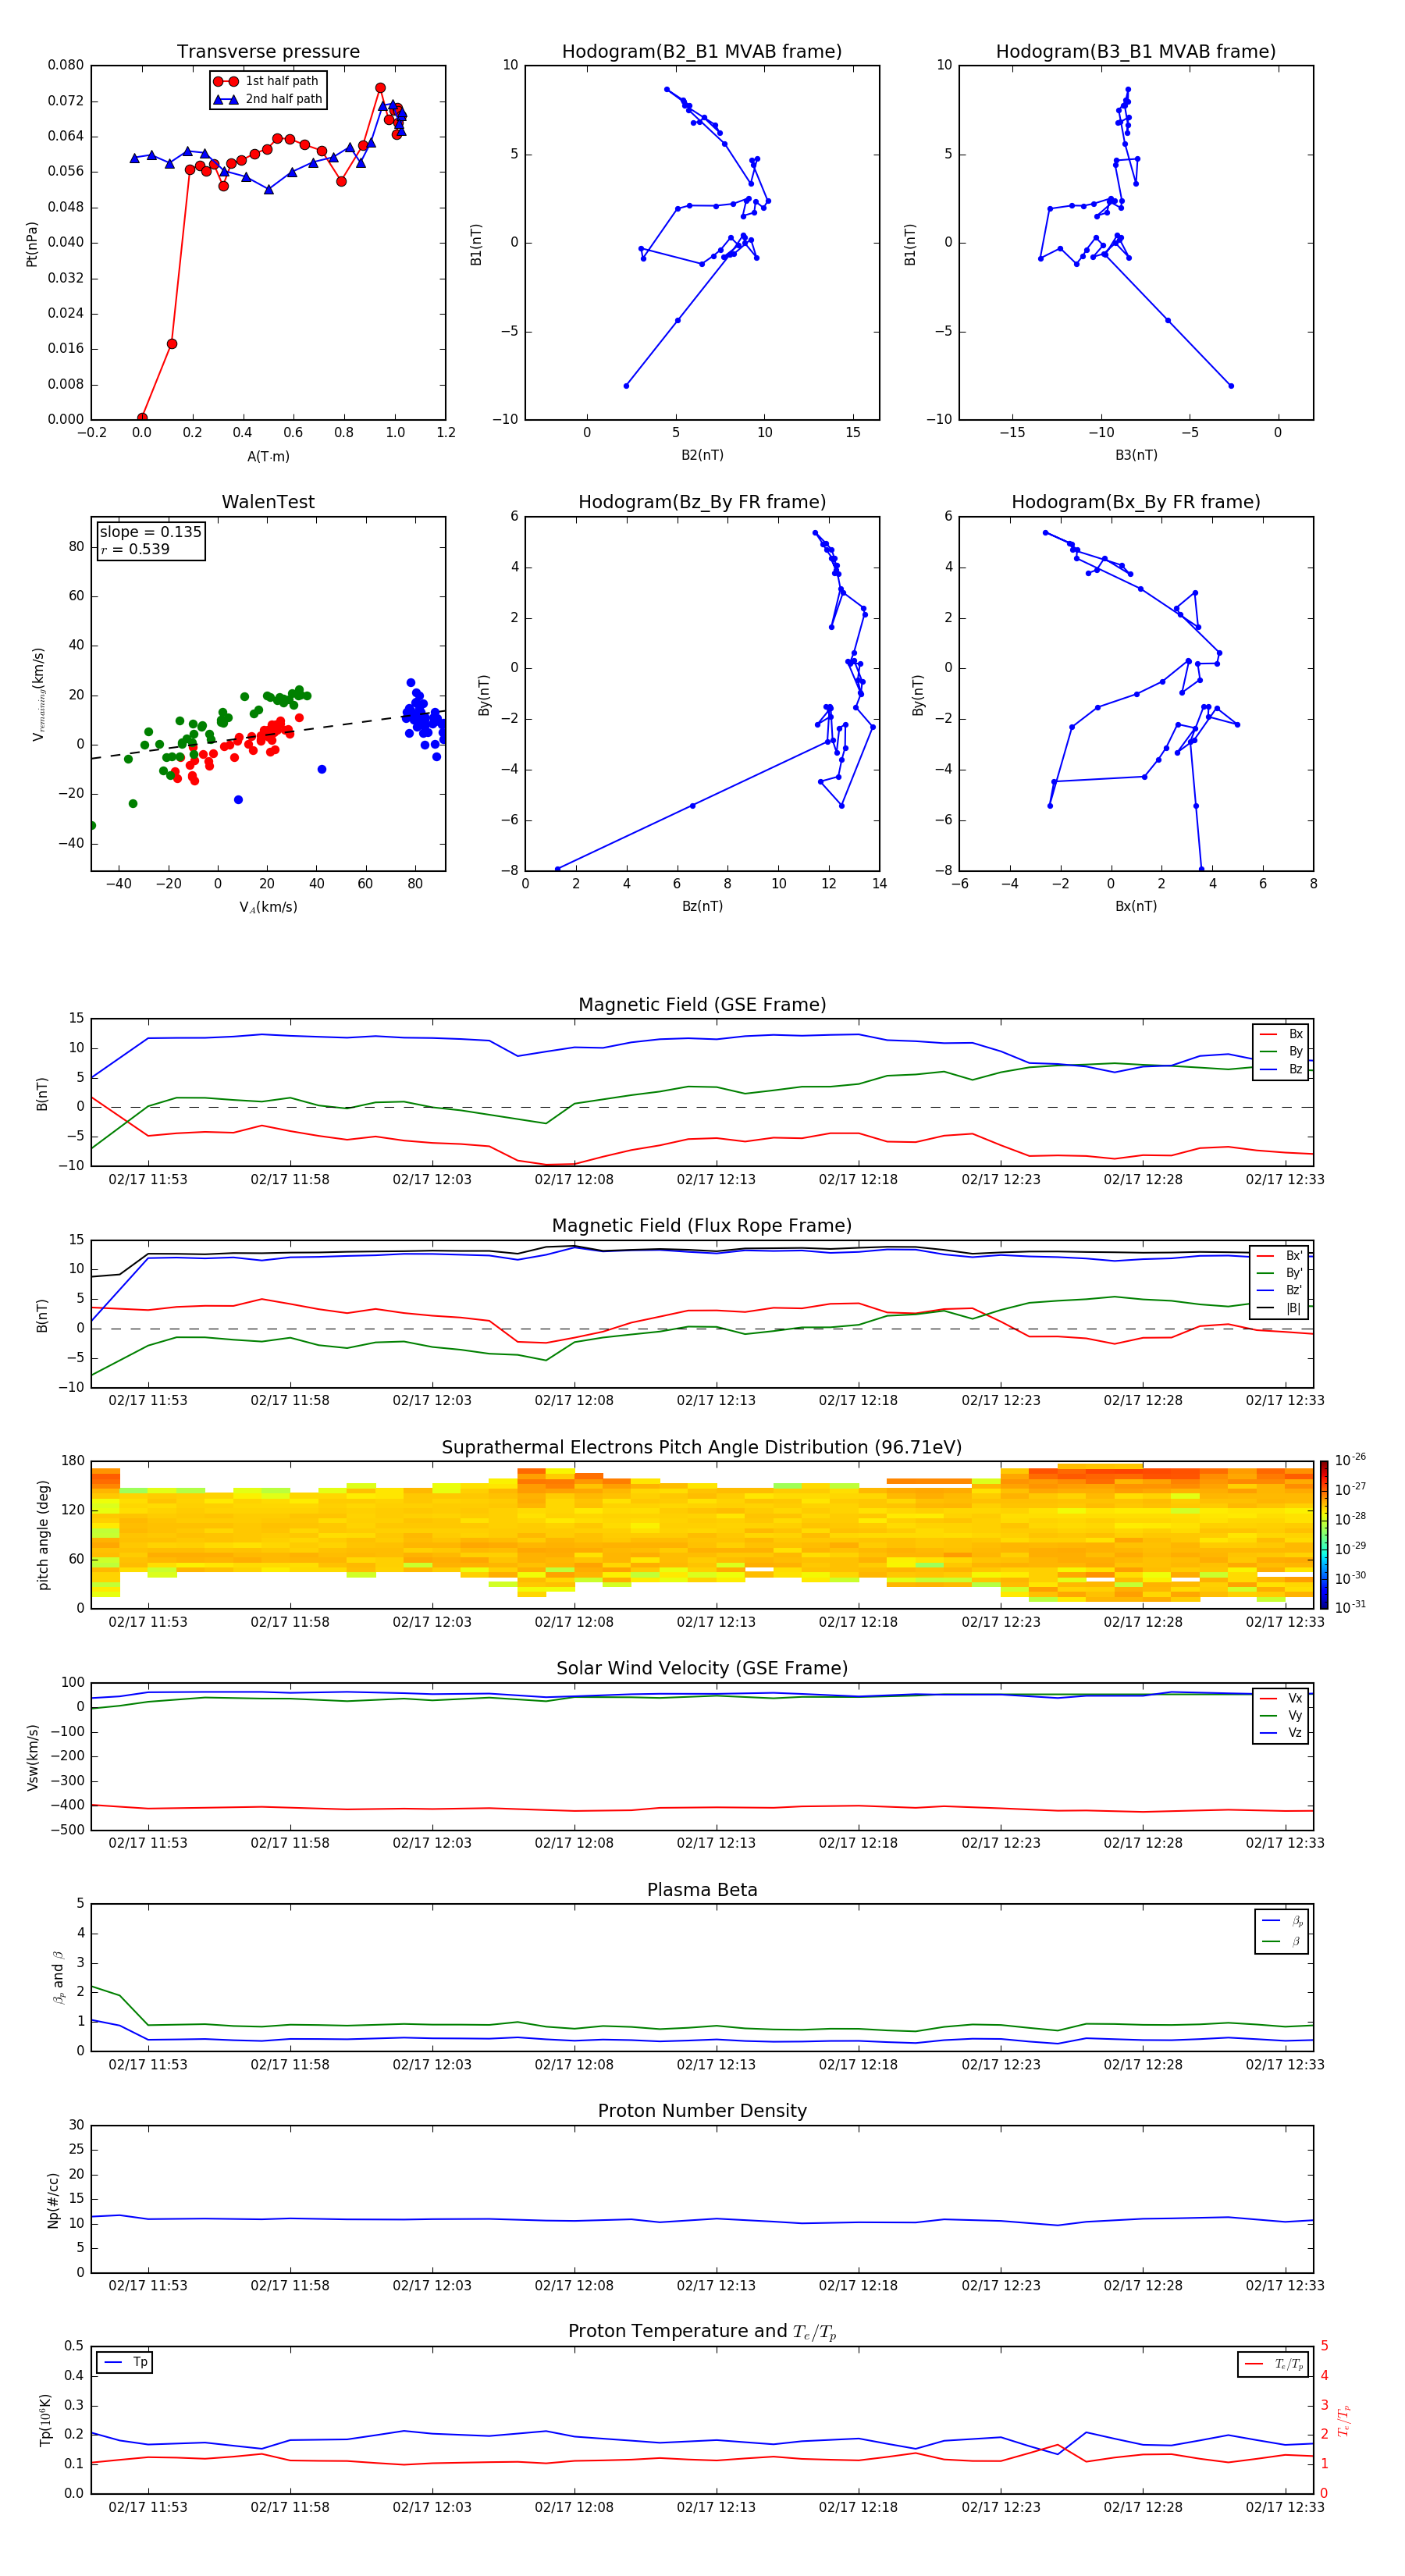The width and height of the screenshot is (1405, 2576).
Task: Click the Tp legend entry in temperature plot
Action: coord(125,2362)
